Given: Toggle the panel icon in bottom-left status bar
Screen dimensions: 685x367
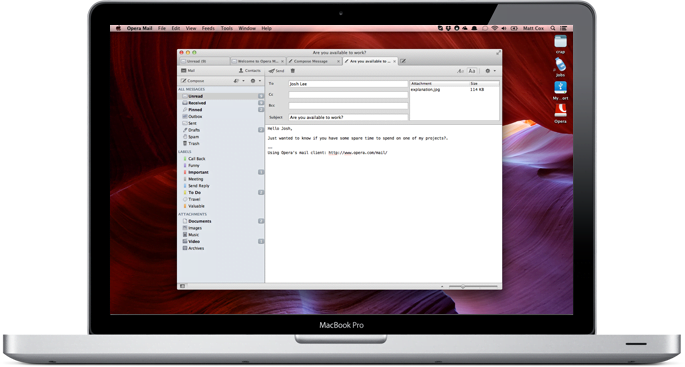Looking at the screenshot, I should click(x=183, y=286).
